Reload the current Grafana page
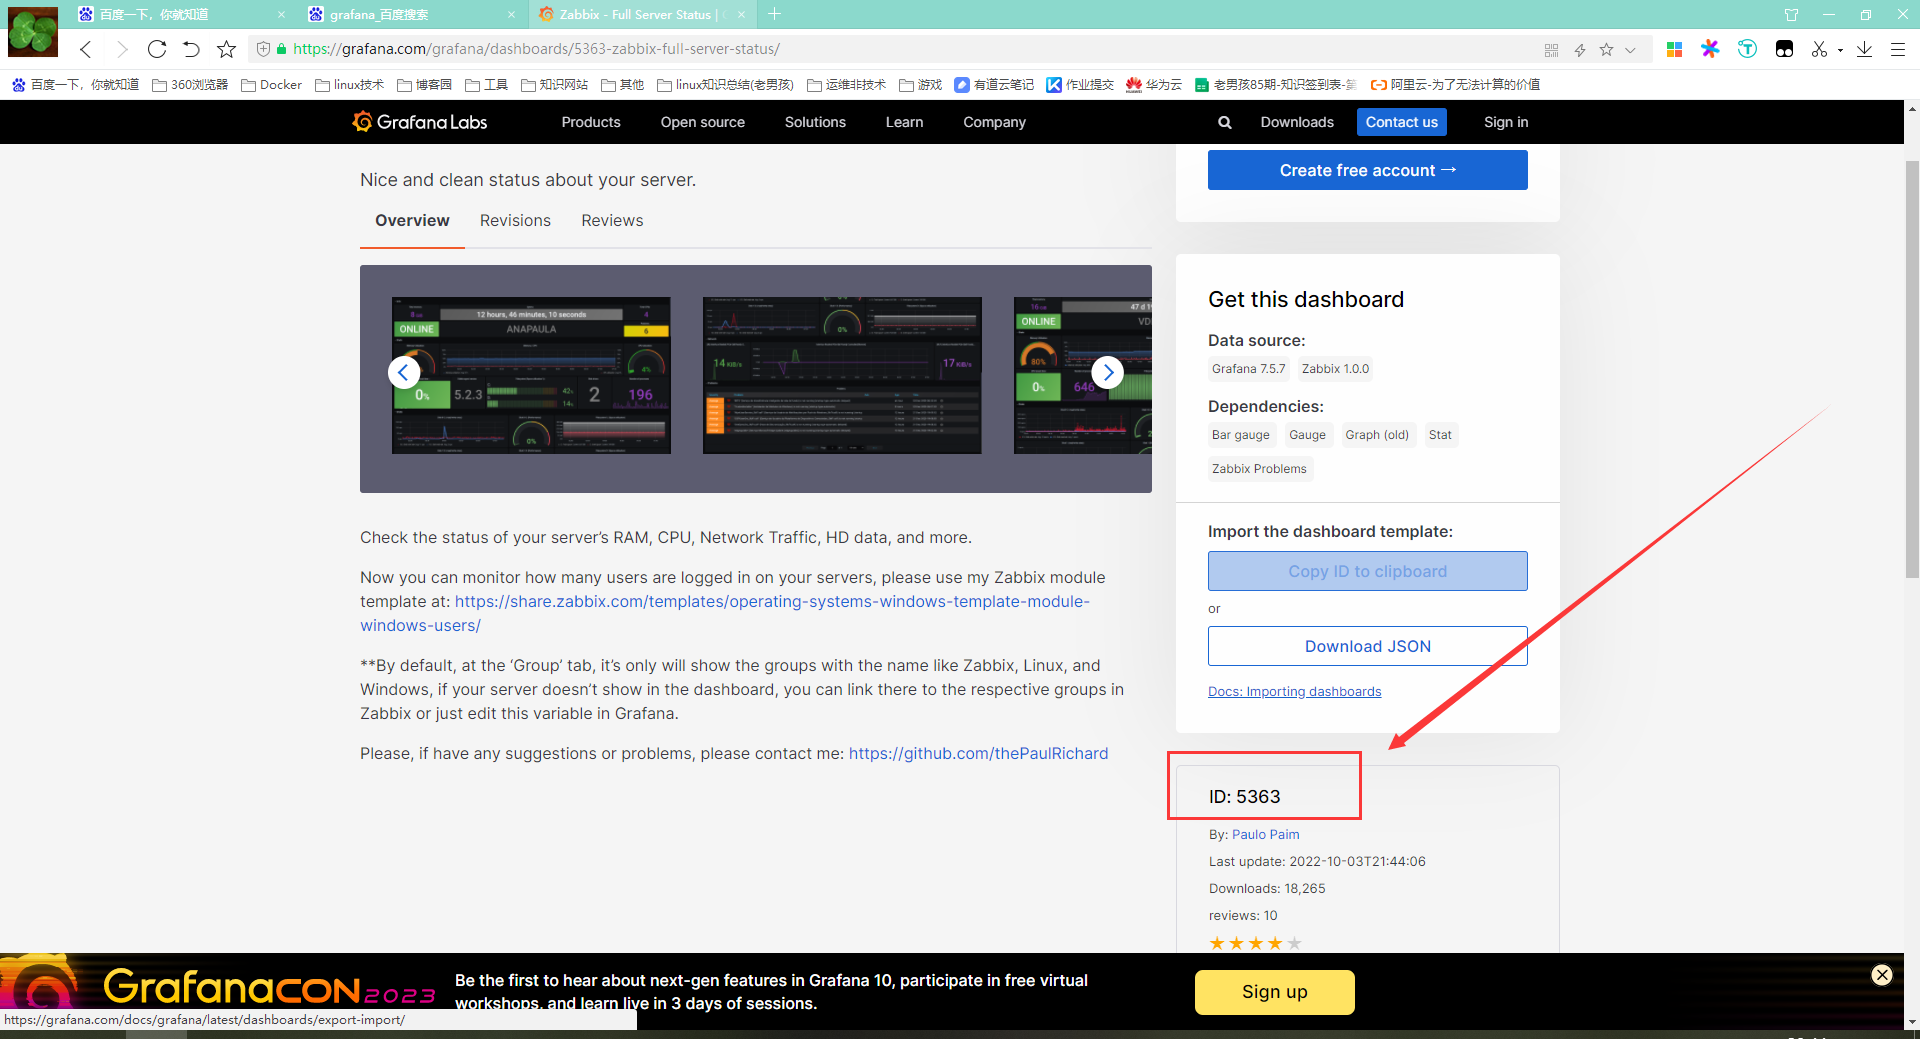The width and height of the screenshot is (1920, 1039). 157,49
